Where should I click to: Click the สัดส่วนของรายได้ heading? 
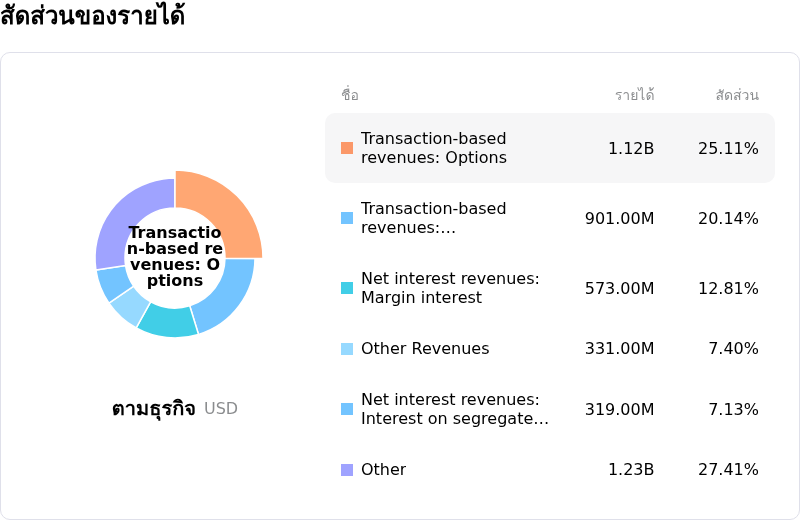click(92, 15)
